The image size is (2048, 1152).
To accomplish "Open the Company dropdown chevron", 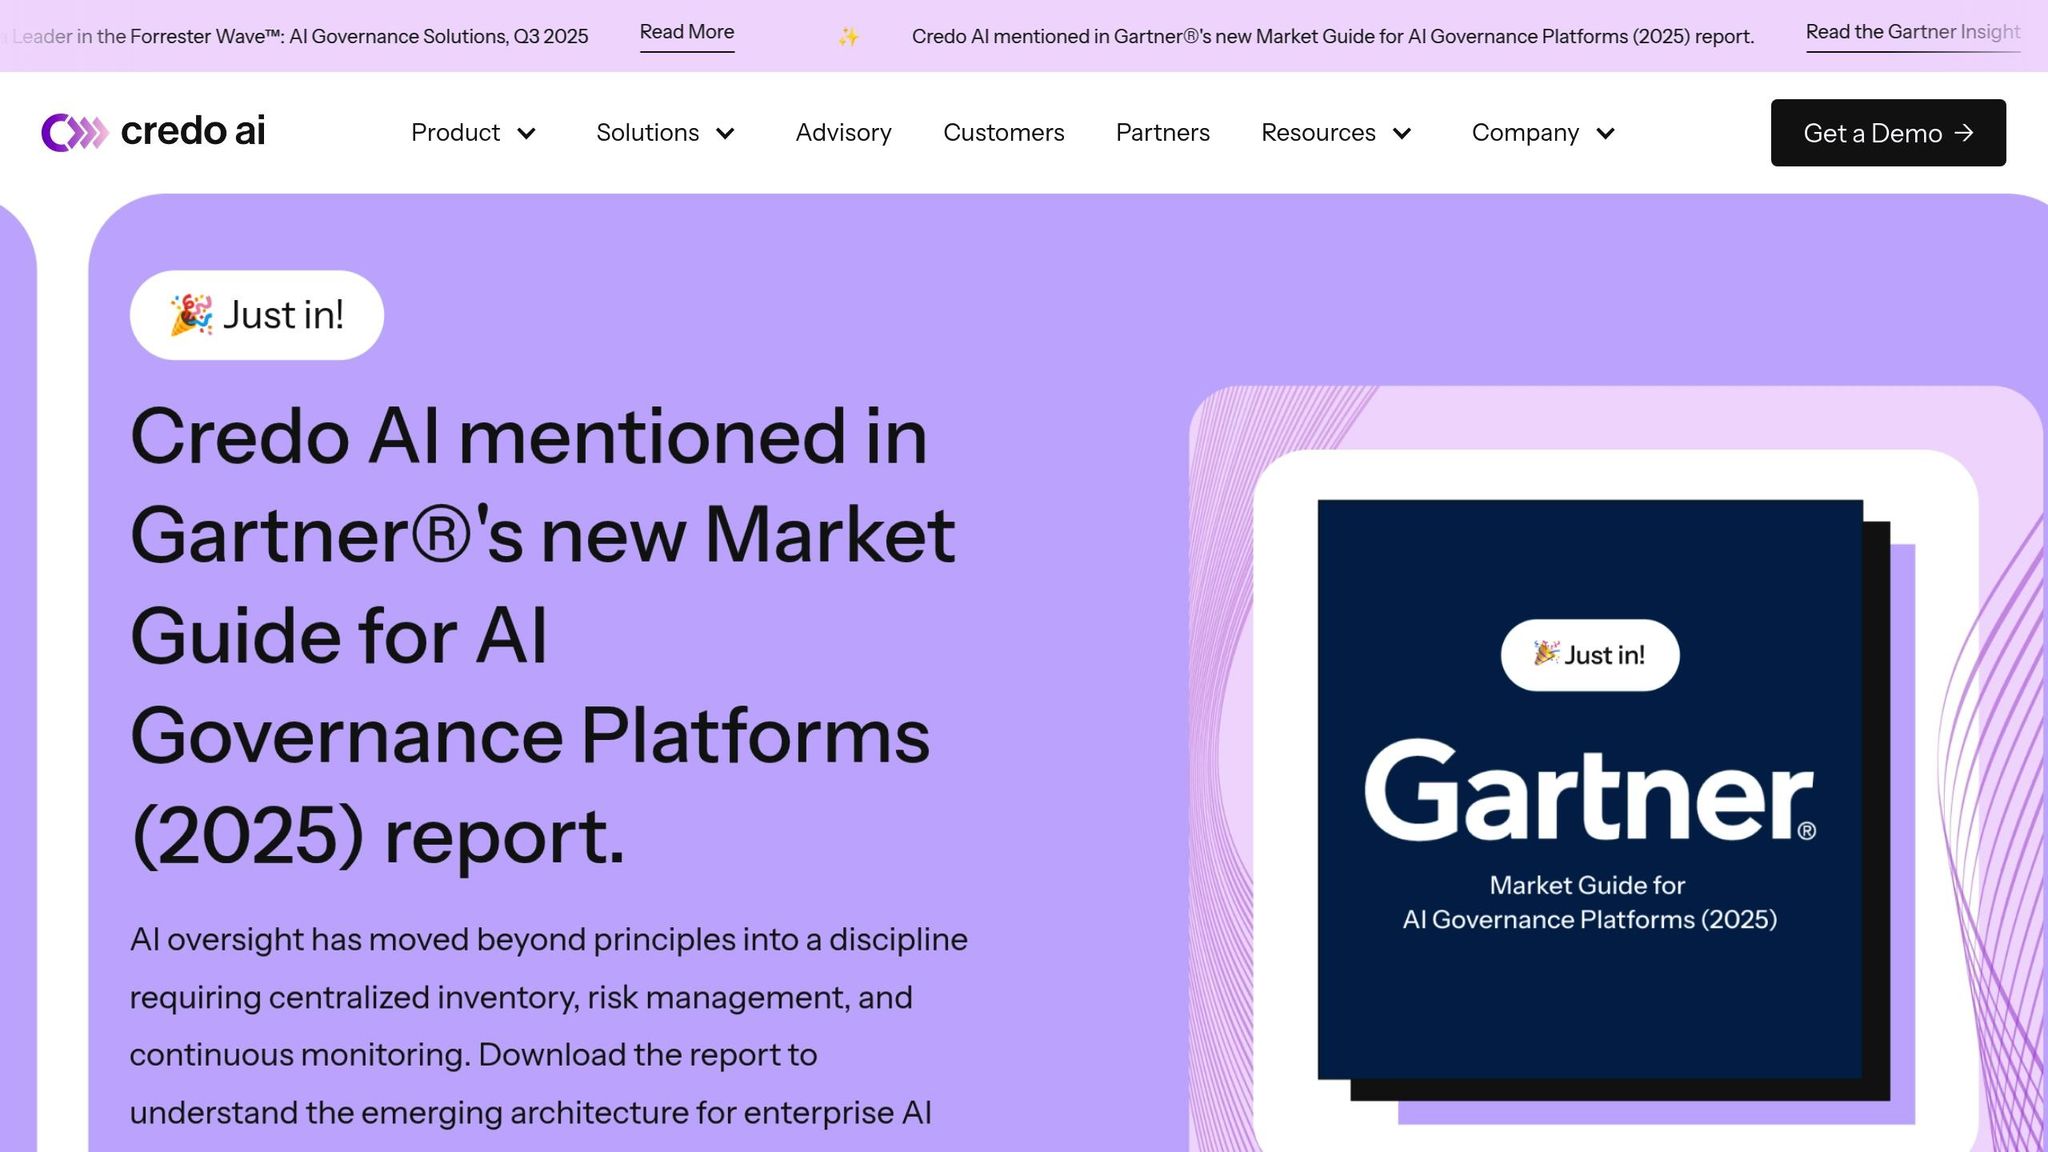I will (1605, 134).
